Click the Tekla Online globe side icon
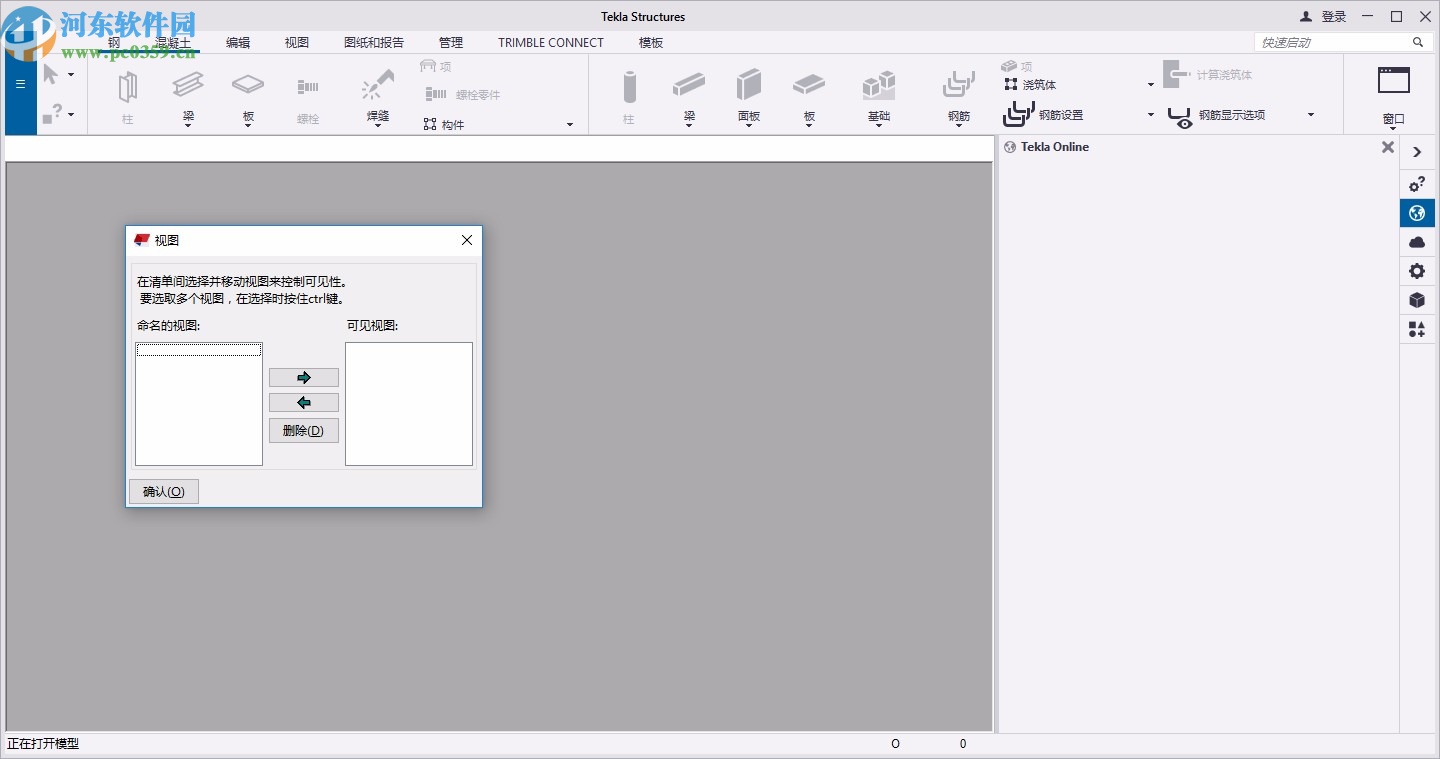This screenshot has width=1440, height=759. coord(1417,213)
